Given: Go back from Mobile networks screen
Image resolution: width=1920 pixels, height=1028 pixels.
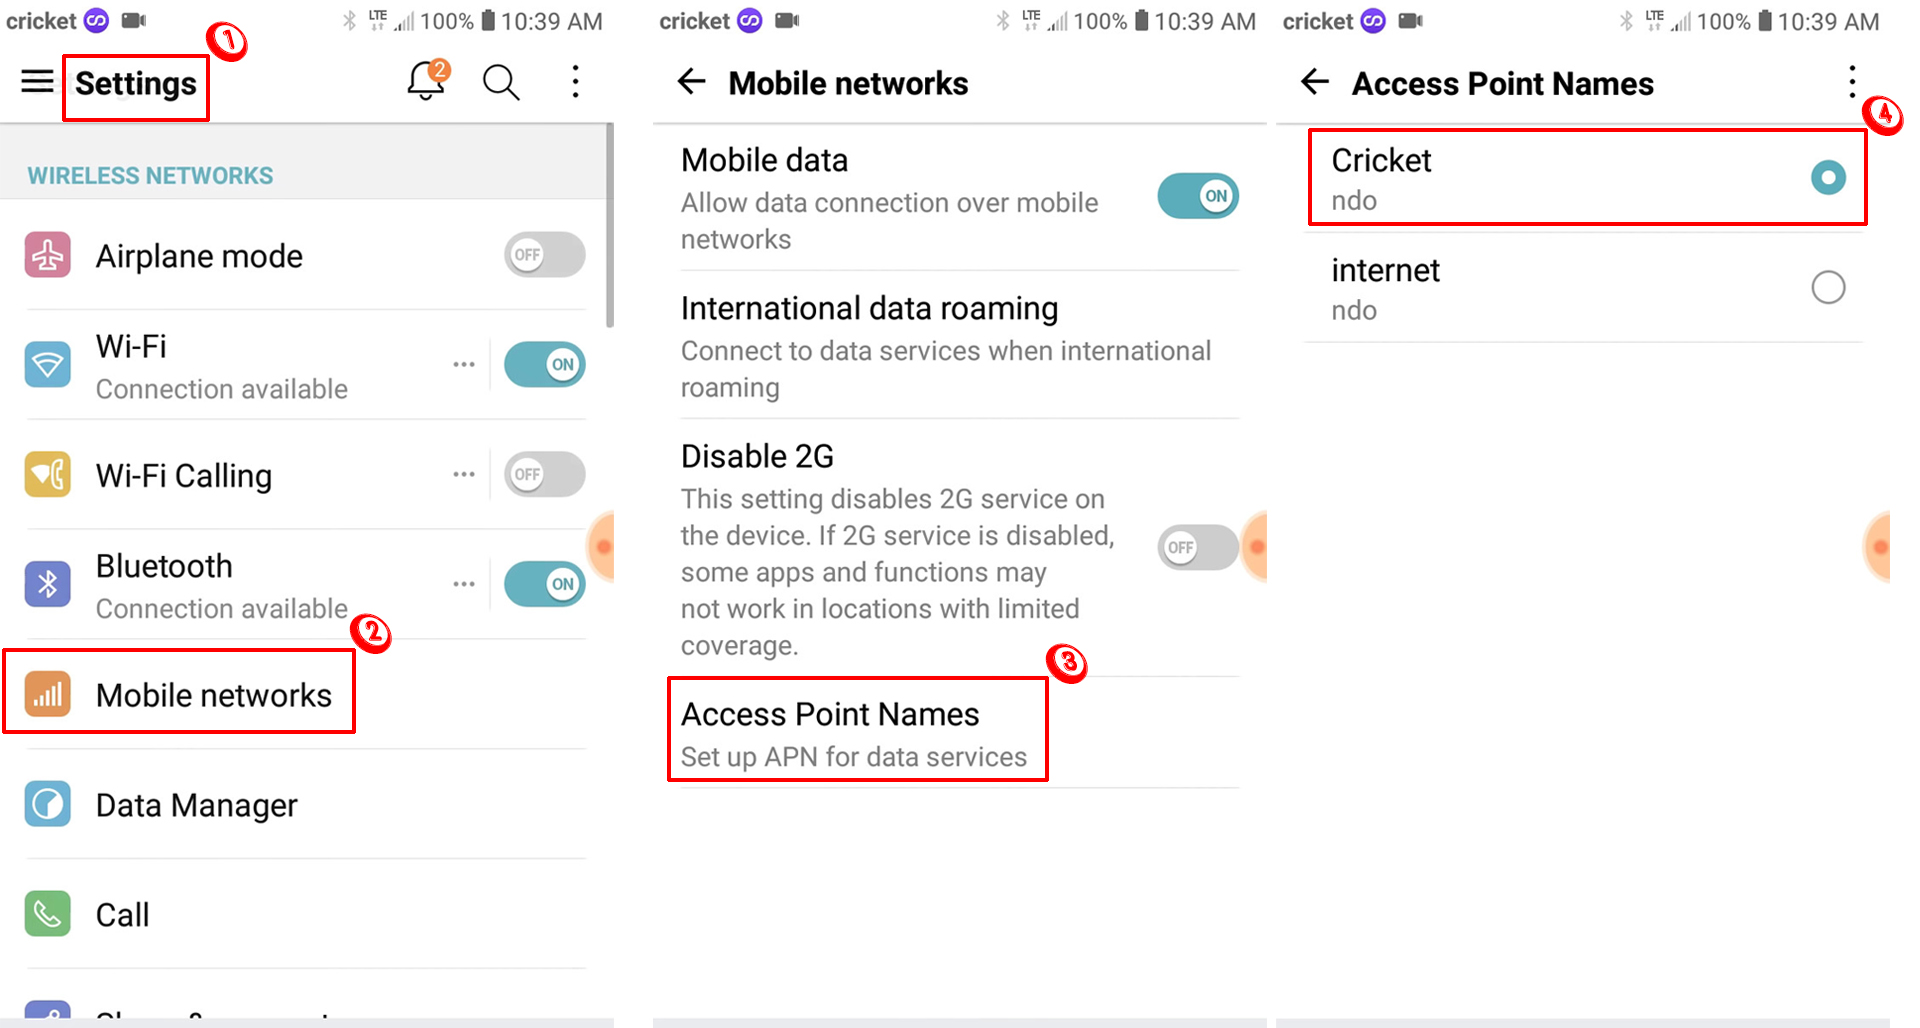Looking at the screenshot, I should click(x=691, y=83).
